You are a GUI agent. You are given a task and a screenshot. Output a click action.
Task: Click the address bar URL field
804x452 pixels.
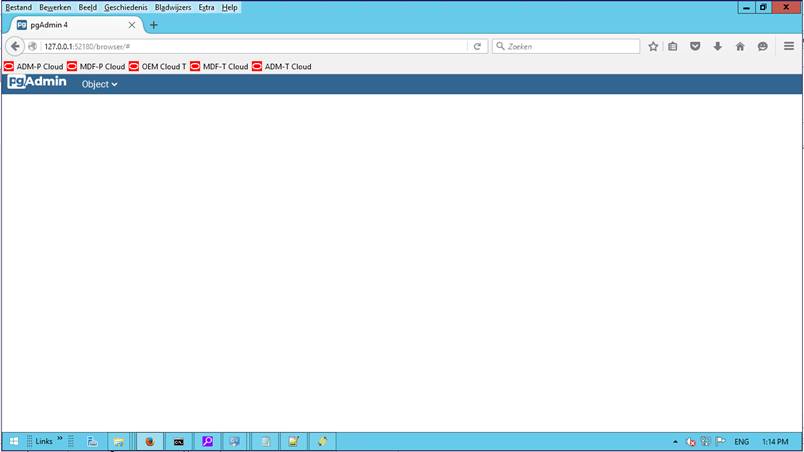pyautogui.click(x=250, y=46)
